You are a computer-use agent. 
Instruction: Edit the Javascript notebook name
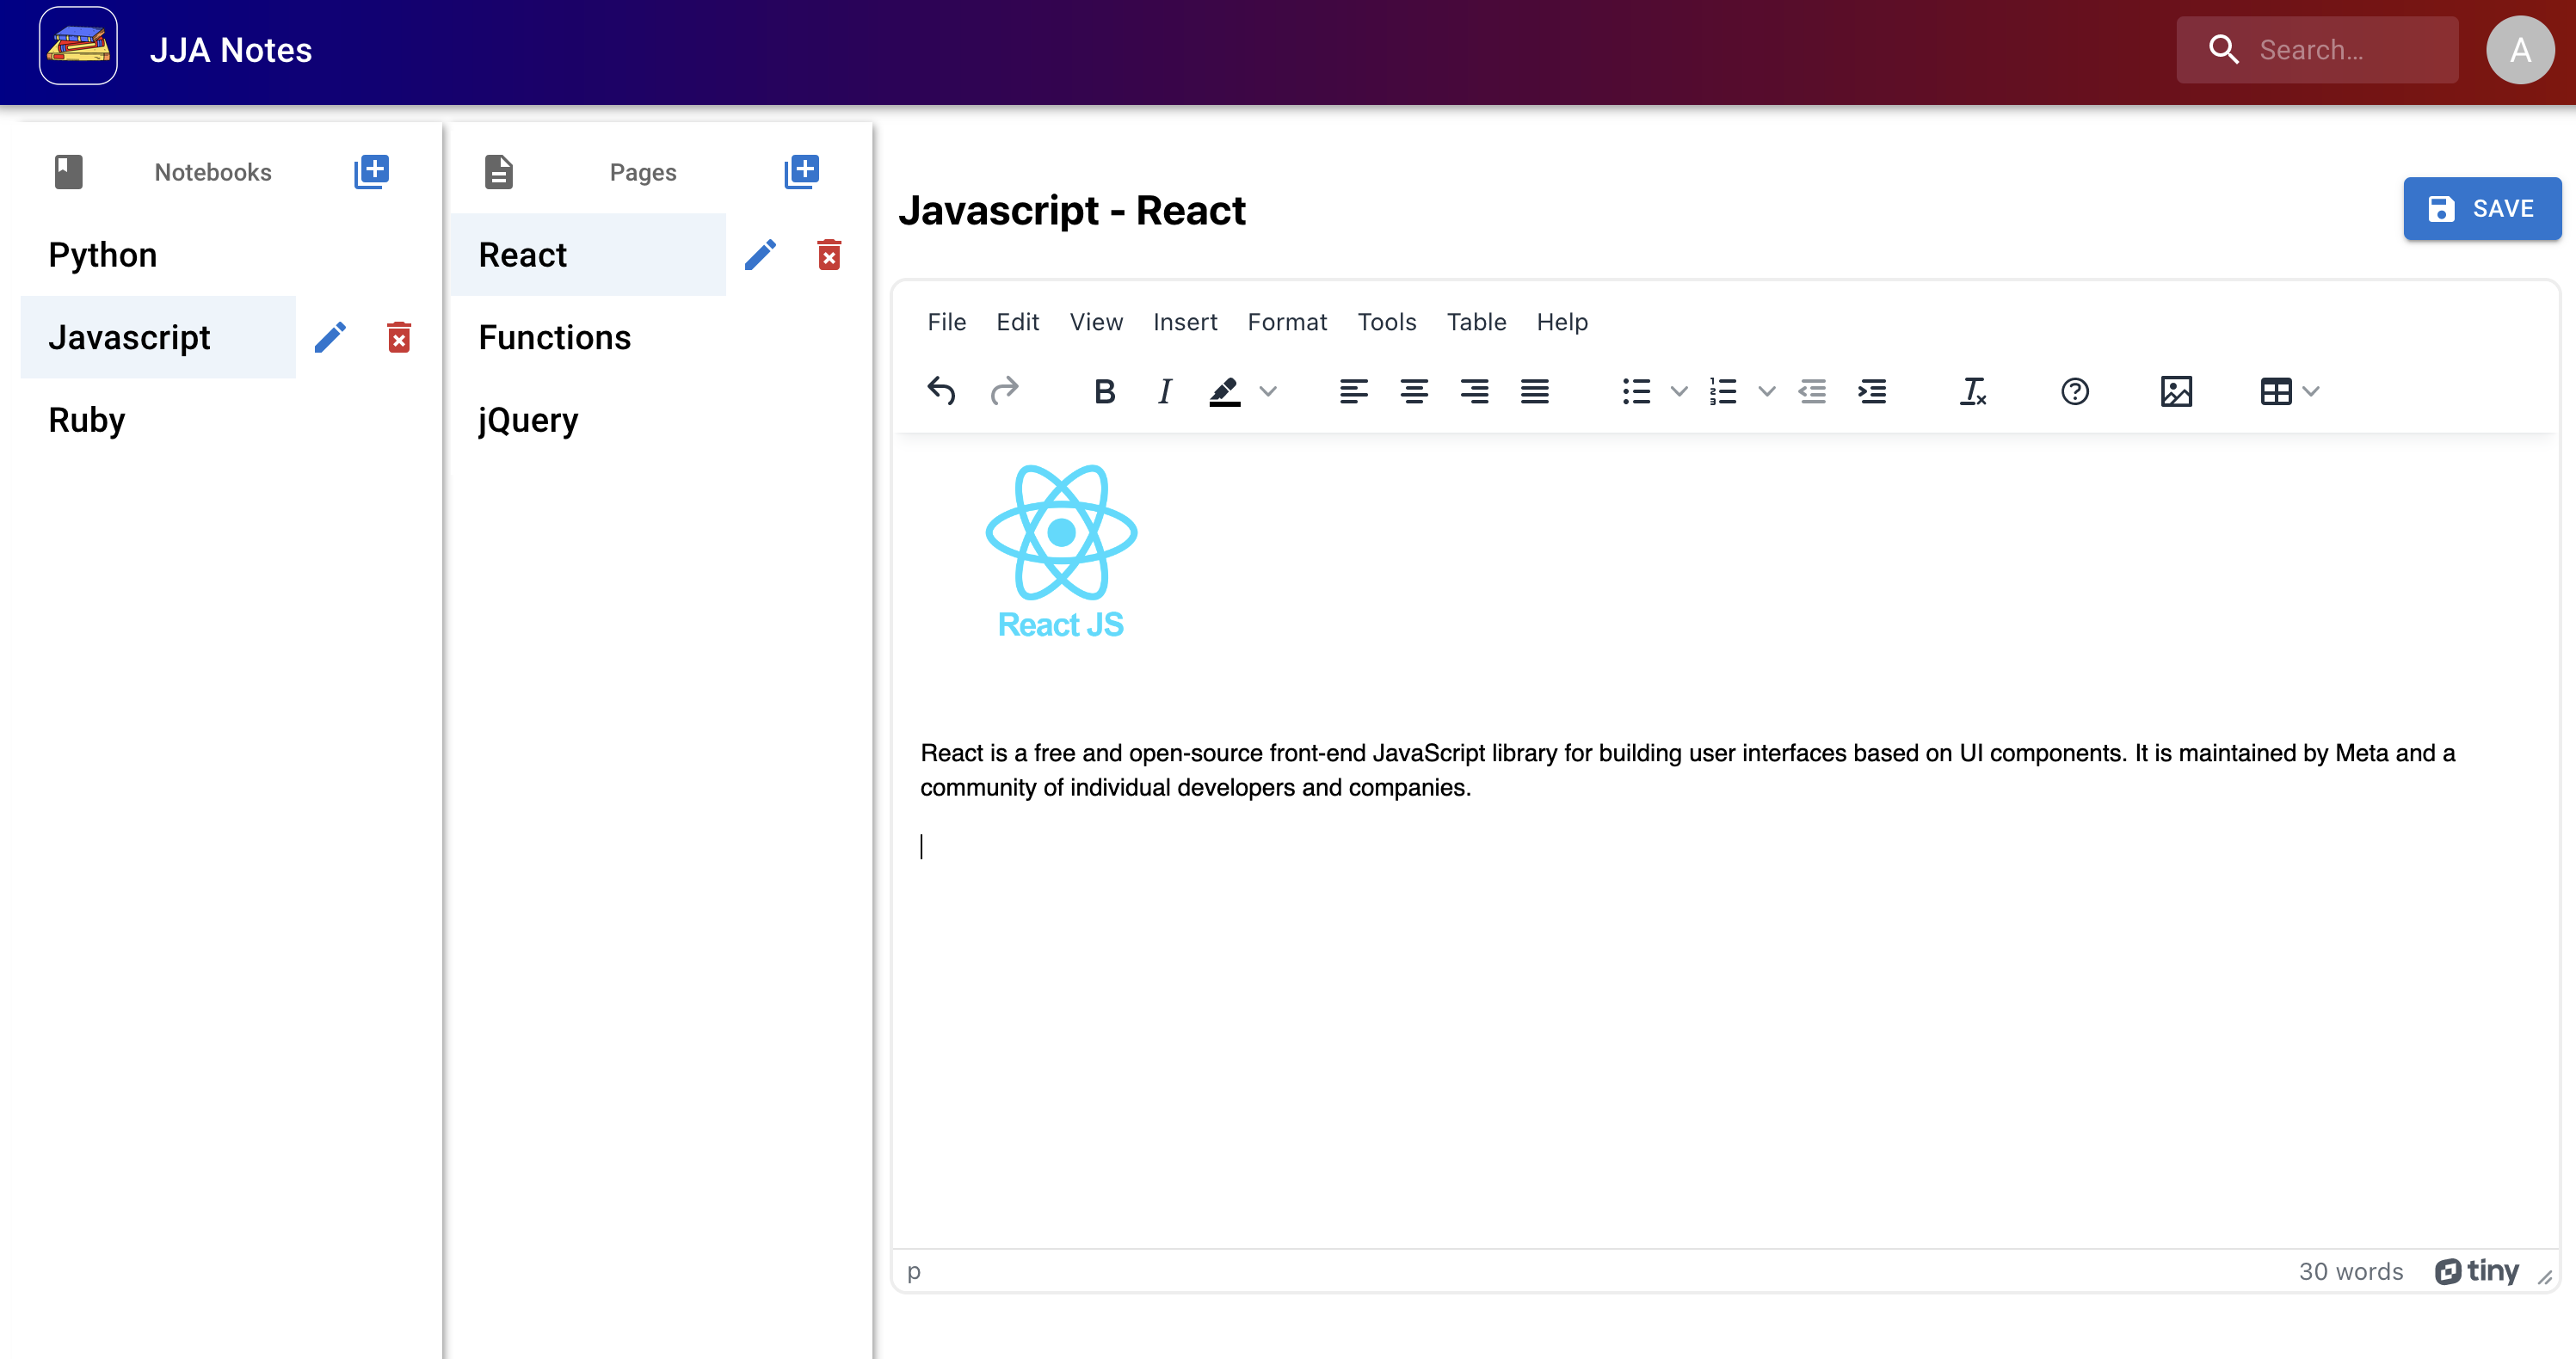[x=330, y=337]
